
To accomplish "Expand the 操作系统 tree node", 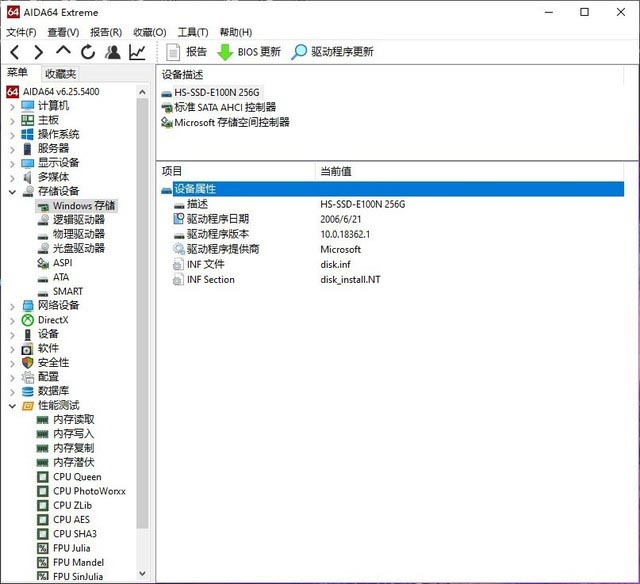I will coord(12,135).
